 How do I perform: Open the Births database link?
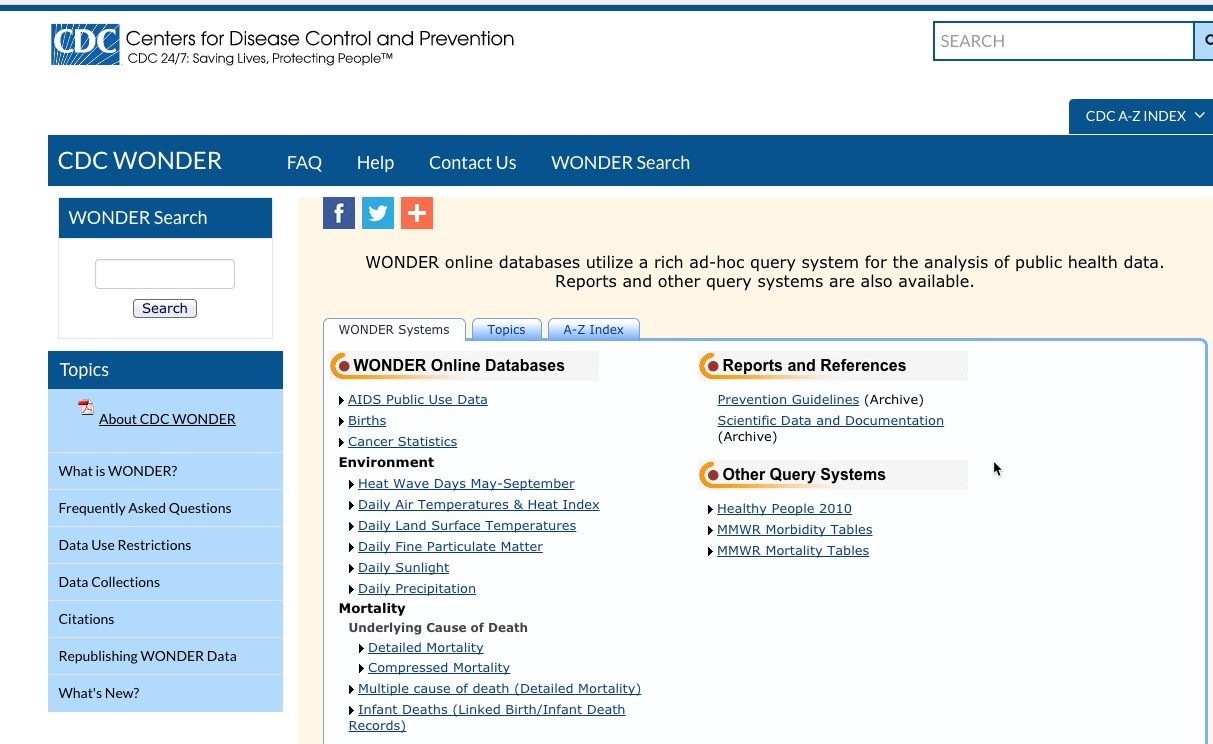pos(367,421)
